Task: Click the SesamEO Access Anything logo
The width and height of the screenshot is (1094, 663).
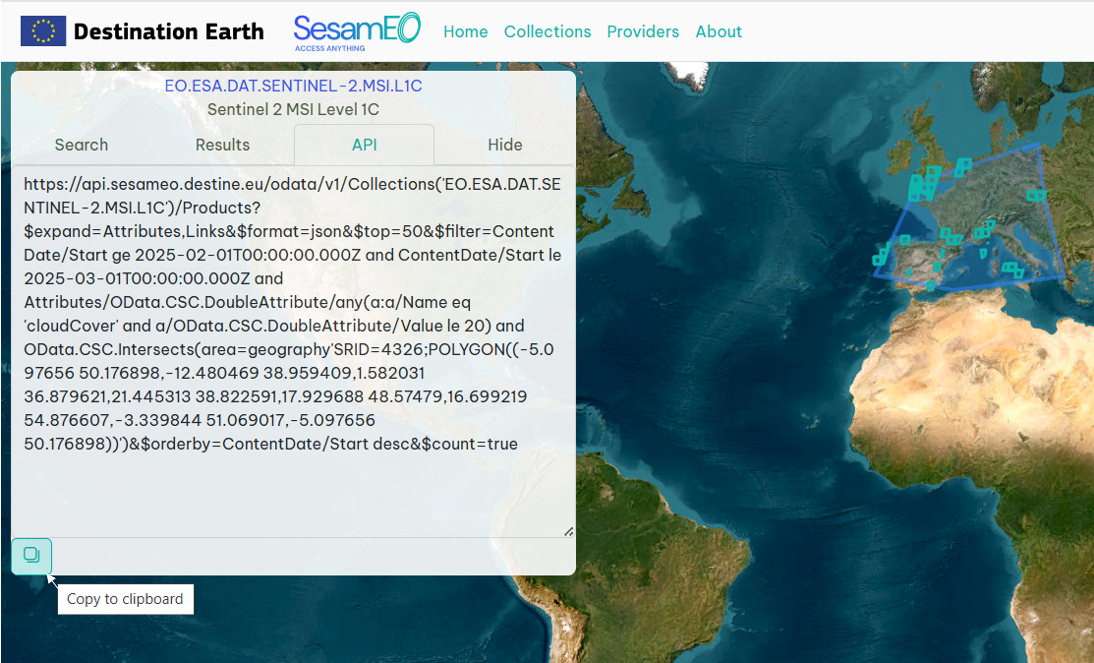Action: tap(357, 32)
